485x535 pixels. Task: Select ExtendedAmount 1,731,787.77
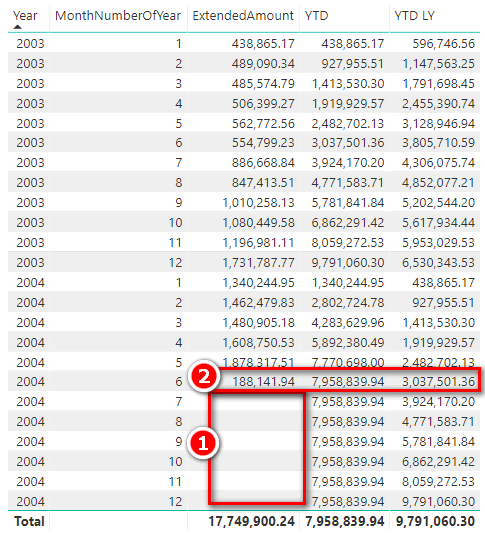258,262
